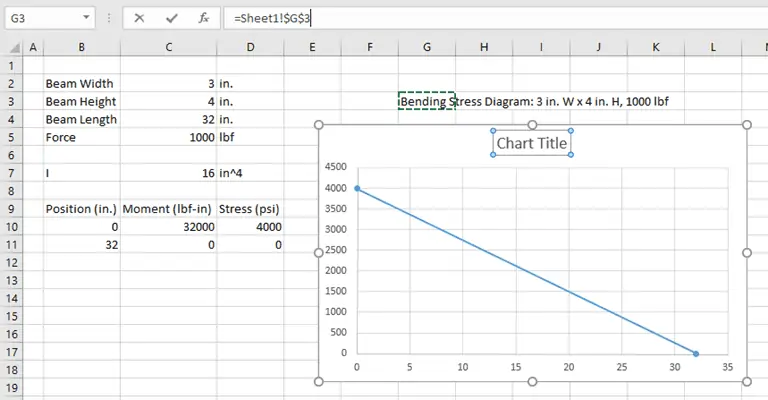The height and width of the screenshot is (400, 768).
Task: Select row 14 header
Action: tap(12, 299)
